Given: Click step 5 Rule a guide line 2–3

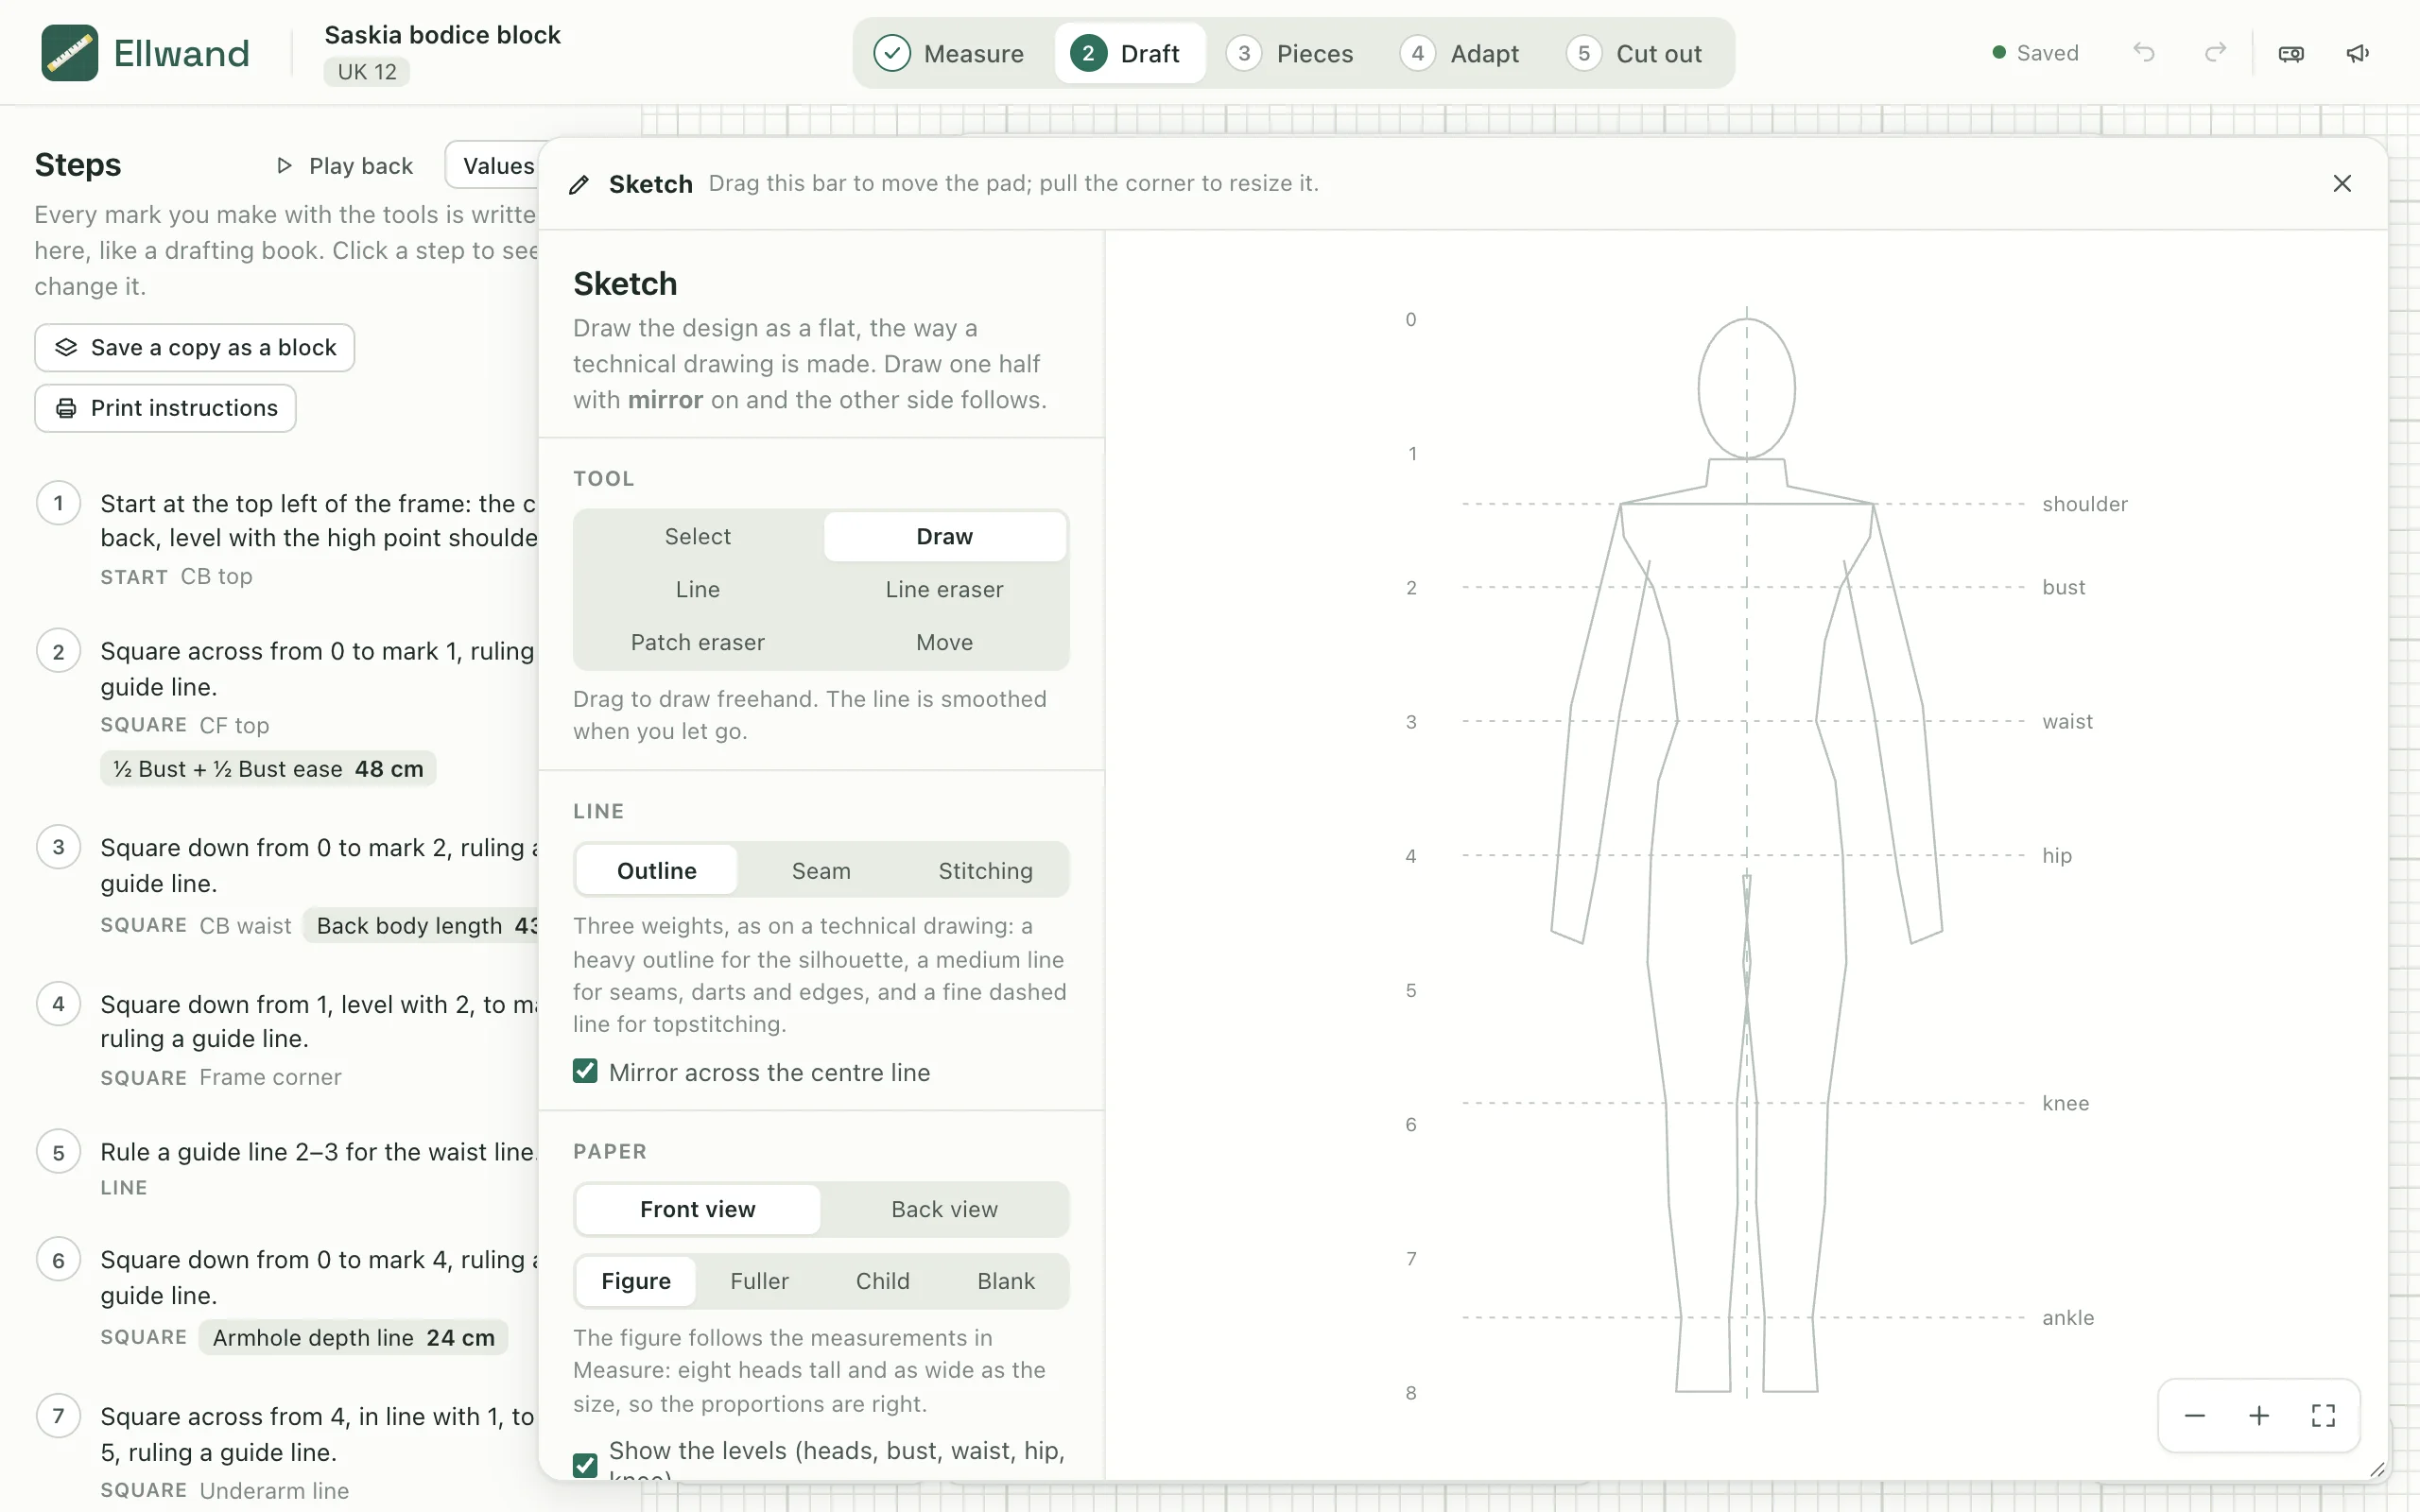Looking at the screenshot, I should 318,1152.
